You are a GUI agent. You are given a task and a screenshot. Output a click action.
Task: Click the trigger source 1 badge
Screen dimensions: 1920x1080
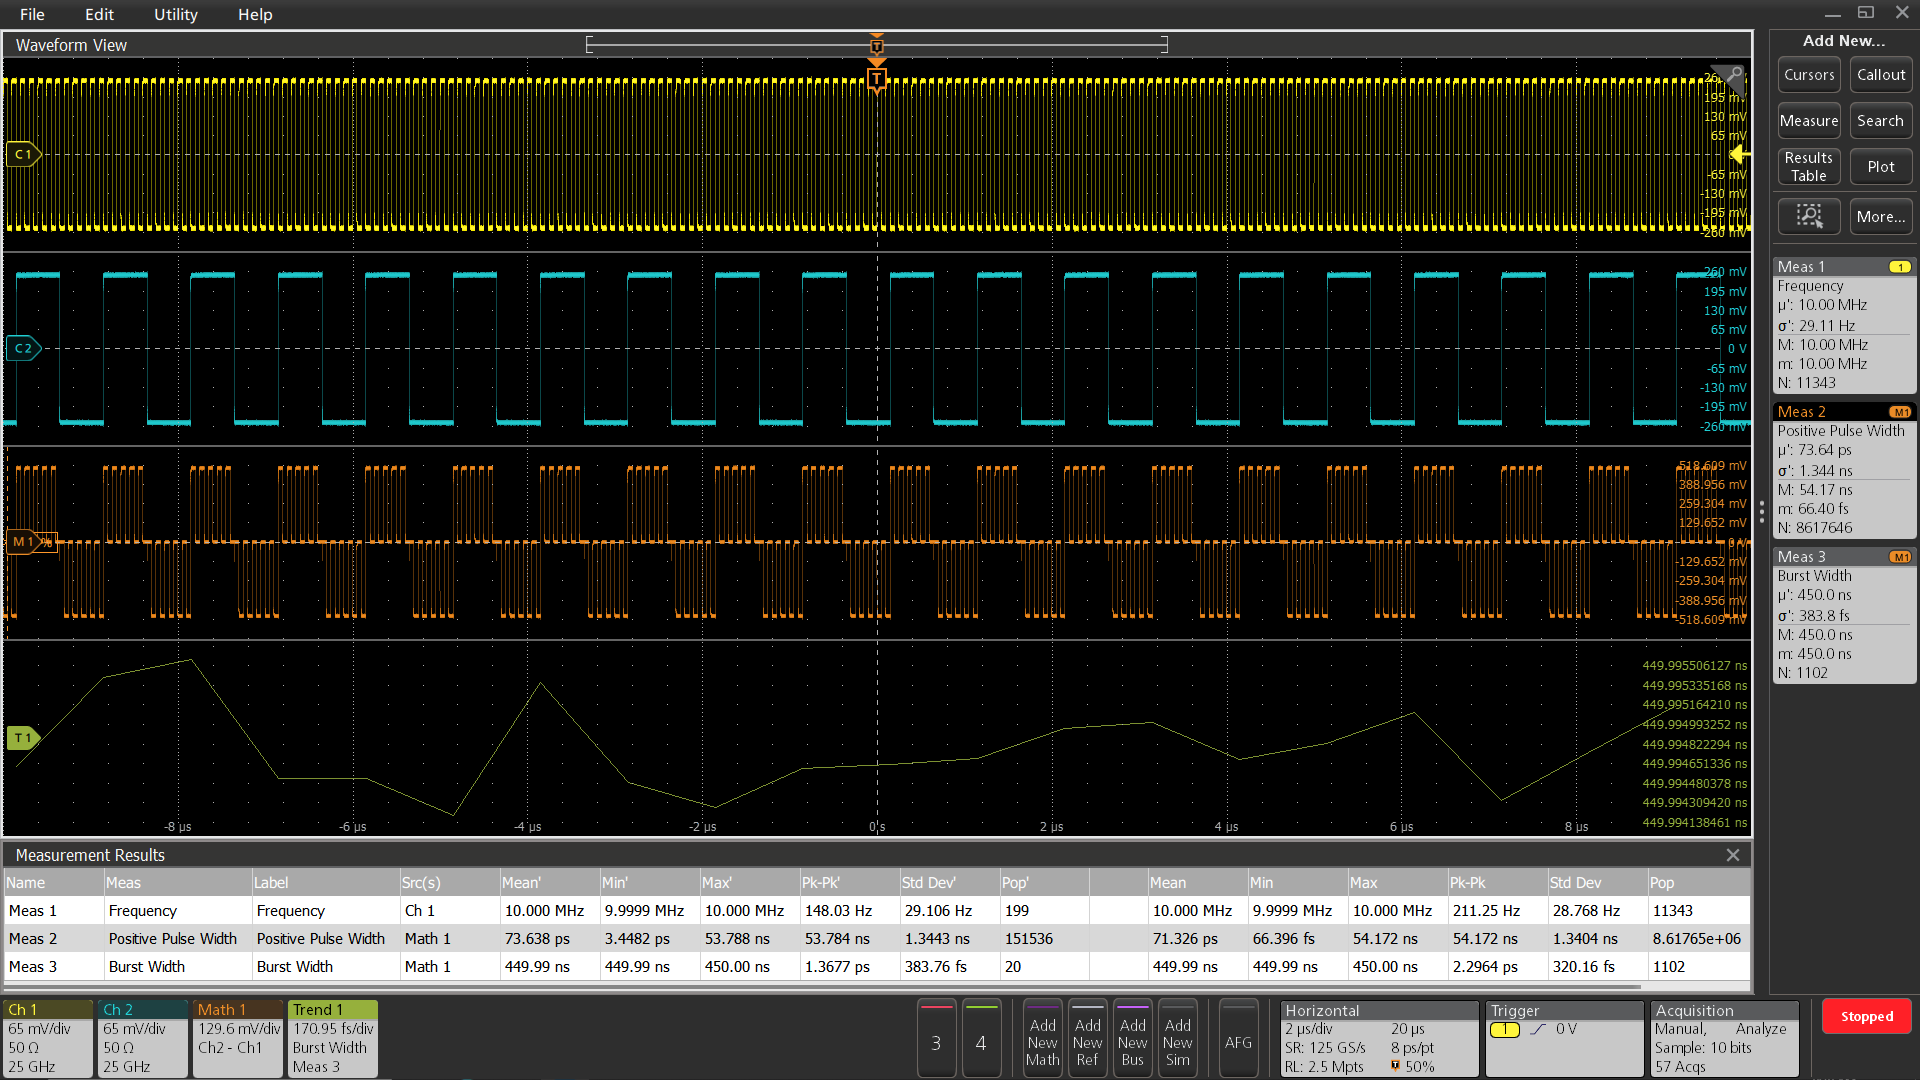click(x=1504, y=1029)
